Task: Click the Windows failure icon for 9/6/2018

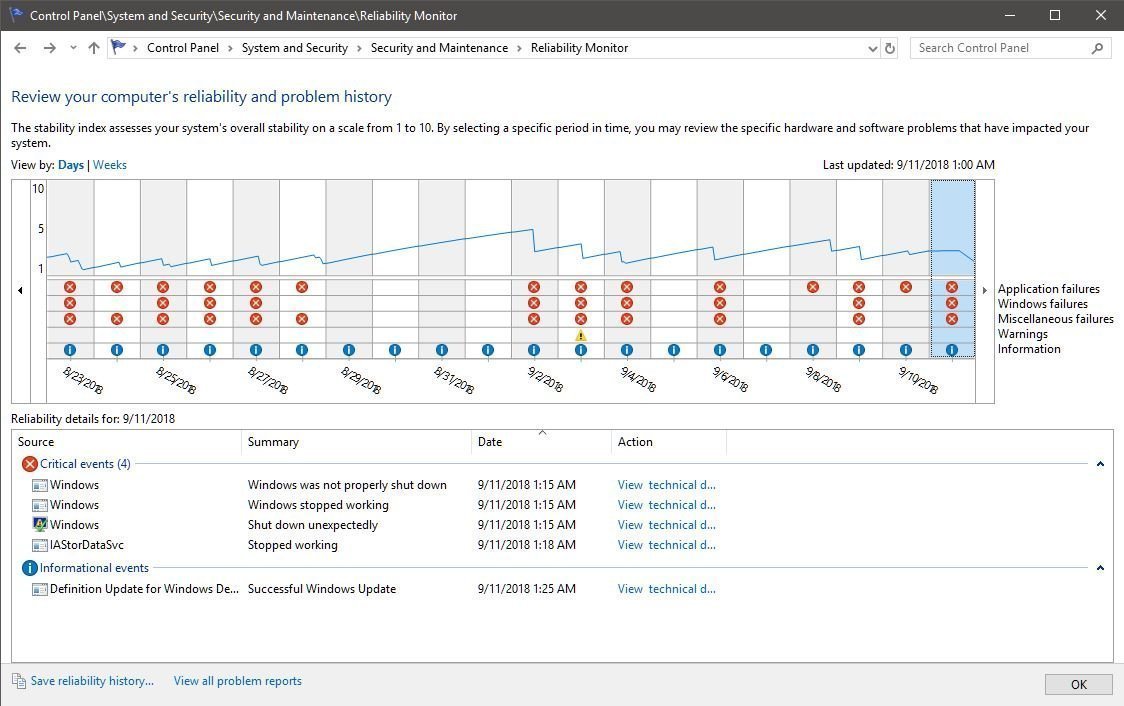Action: pos(720,303)
